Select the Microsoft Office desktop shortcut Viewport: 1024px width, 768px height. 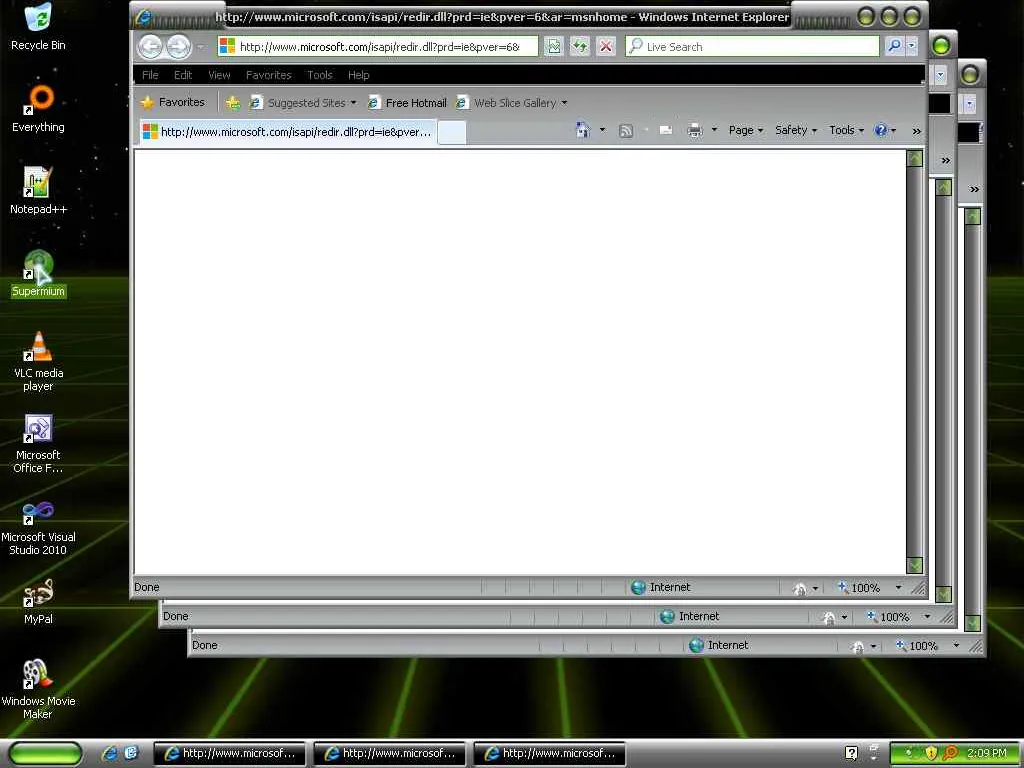point(38,443)
